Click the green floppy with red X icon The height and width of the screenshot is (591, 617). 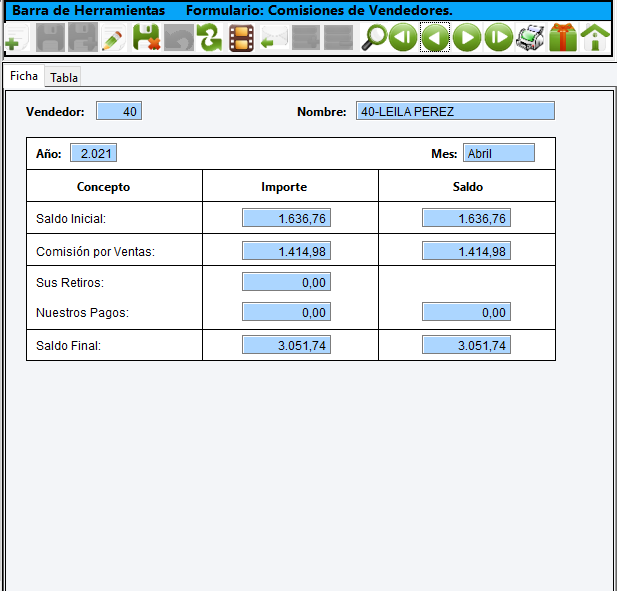pyautogui.click(x=146, y=38)
